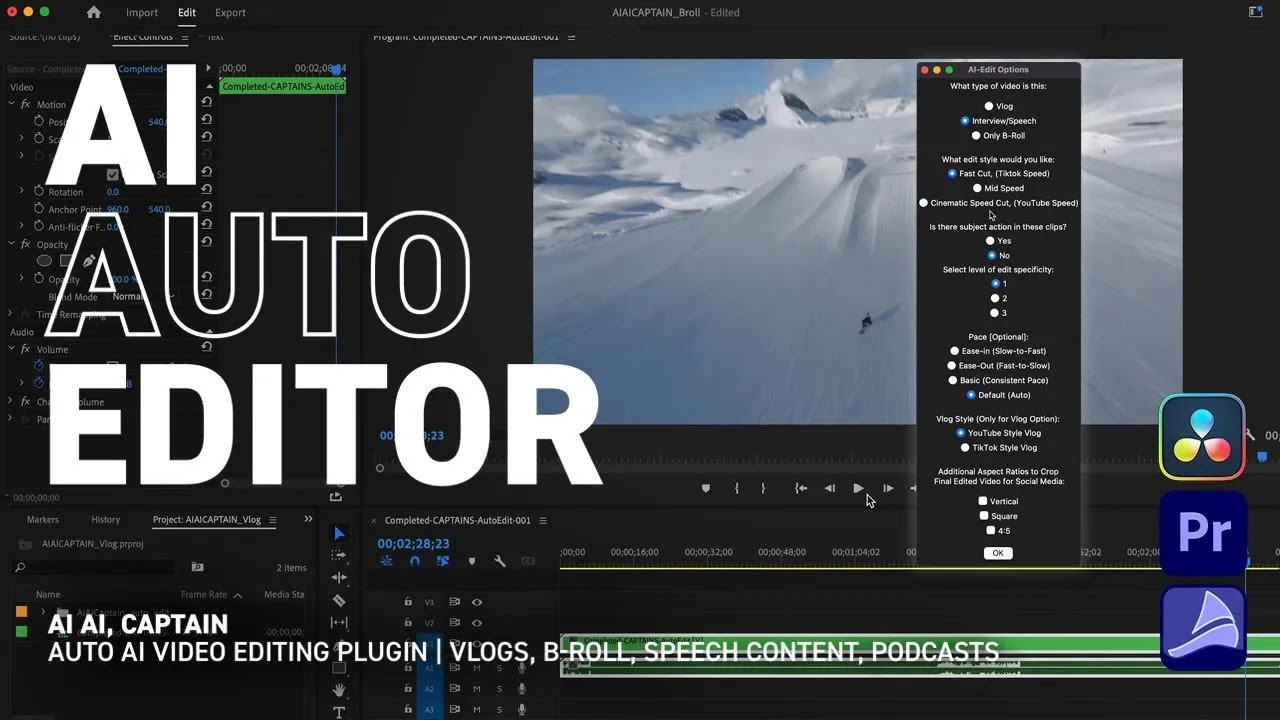This screenshot has width=1280, height=720.
Task: Mute audio track A2
Action: (477, 688)
